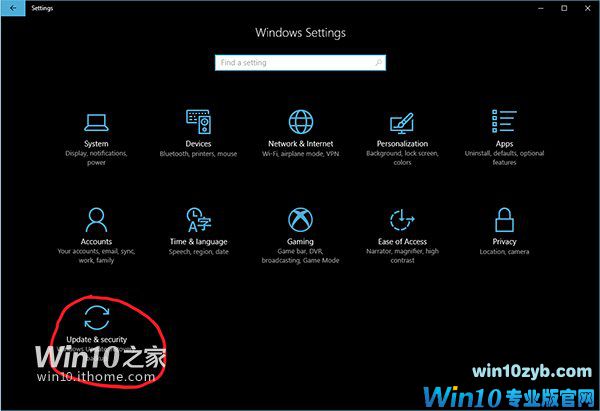Click the Network & Internet globe icon
This screenshot has width=600, height=411.
(x=300, y=122)
